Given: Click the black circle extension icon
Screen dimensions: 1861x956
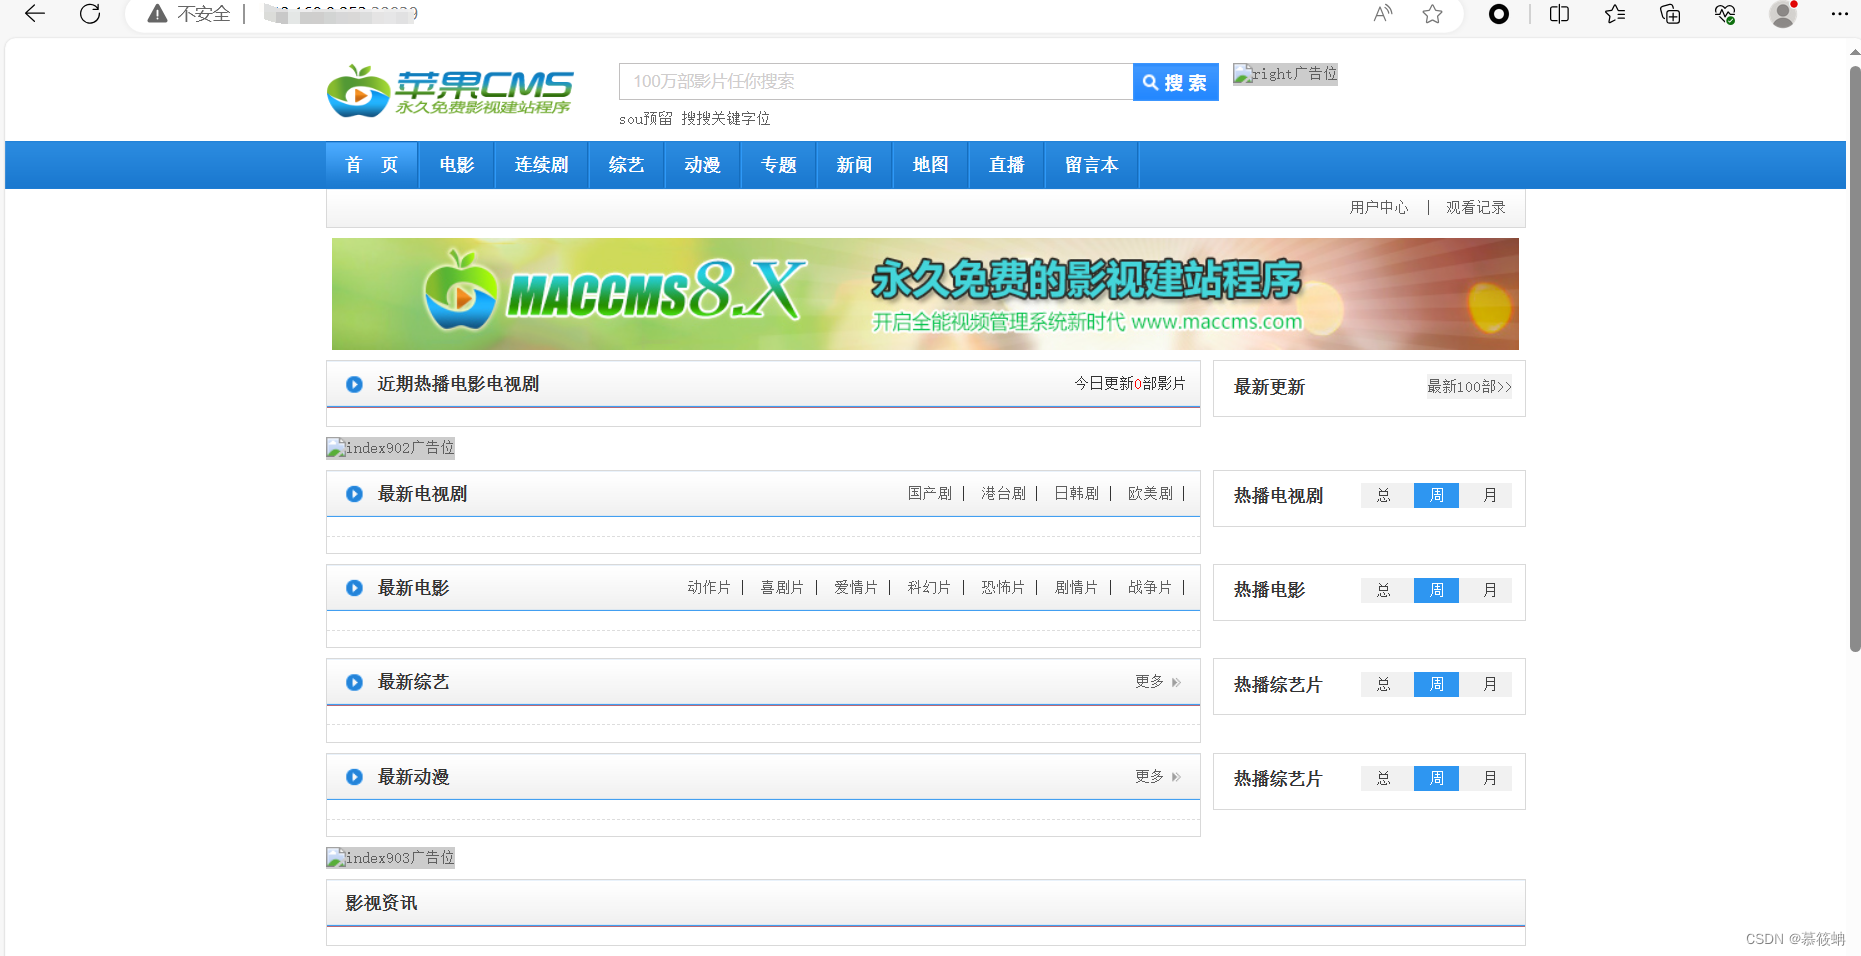Looking at the screenshot, I should [1499, 14].
